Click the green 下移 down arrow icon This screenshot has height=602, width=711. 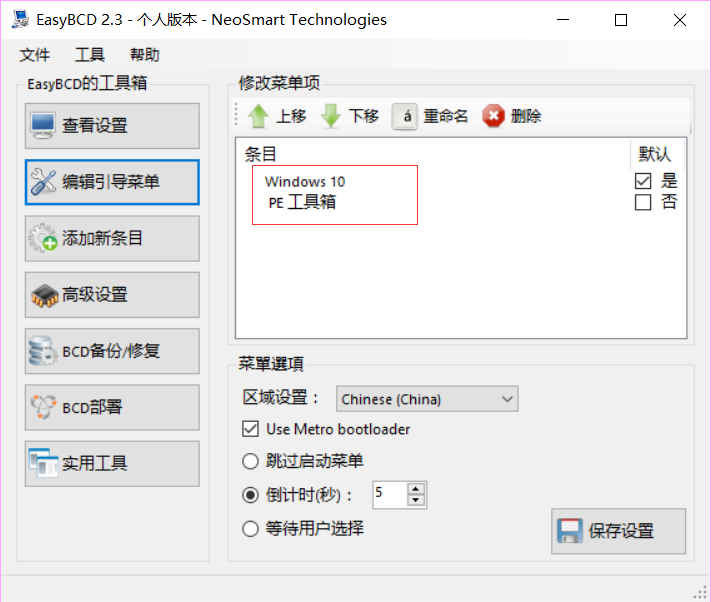(331, 116)
